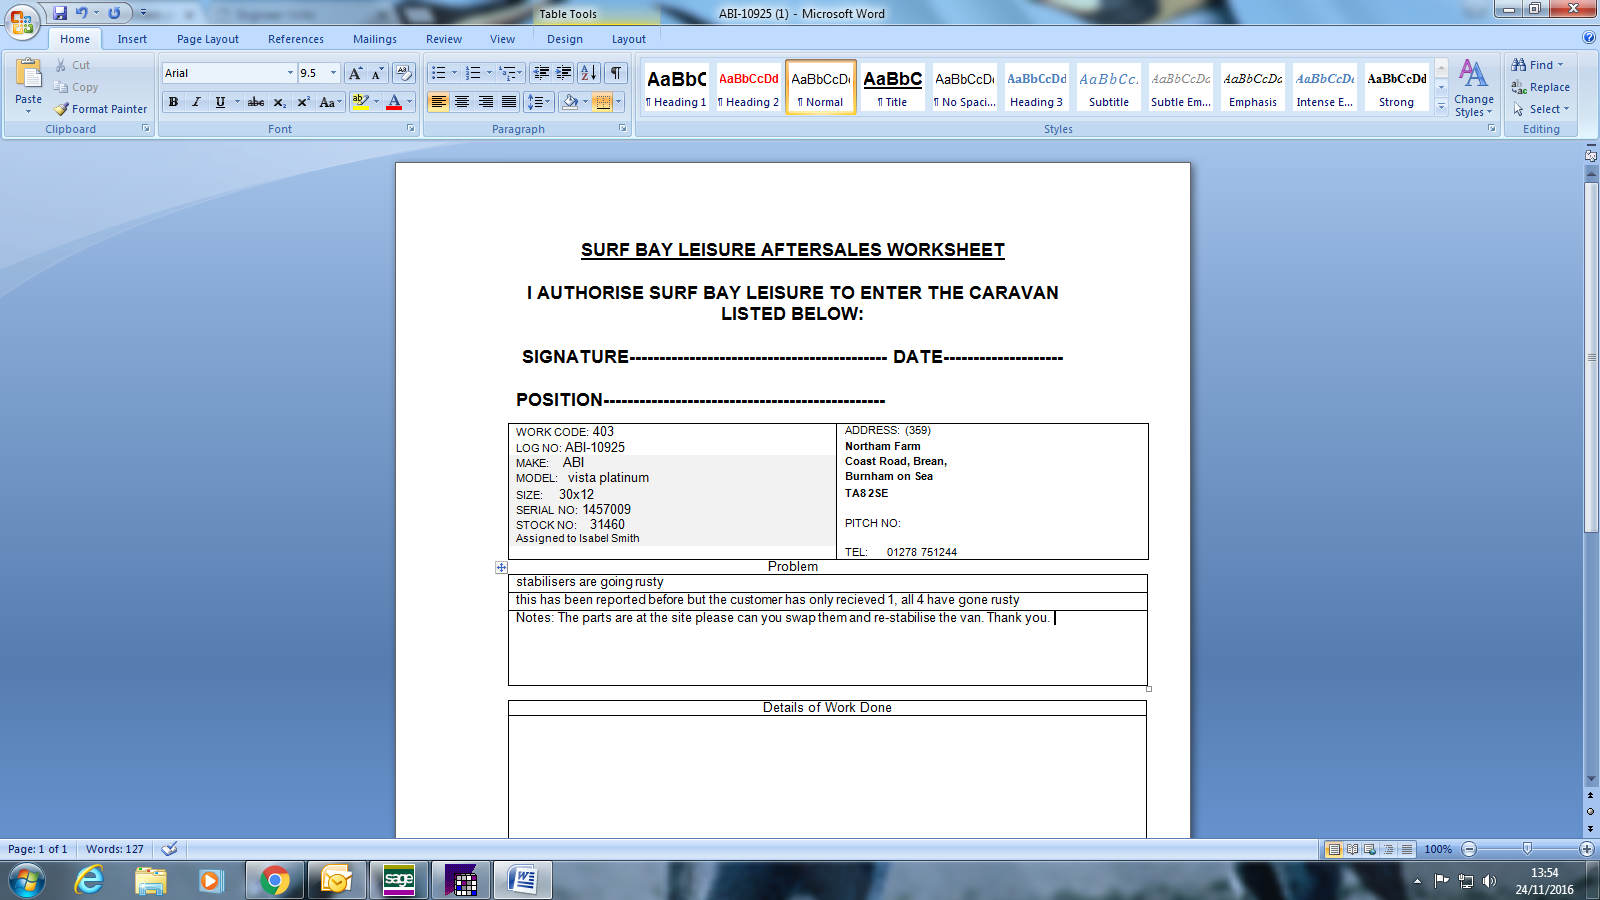The width and height of the screenshot is (1600, 900).
Task: Open the Mailings tab
Action: [x=375, y=39]
